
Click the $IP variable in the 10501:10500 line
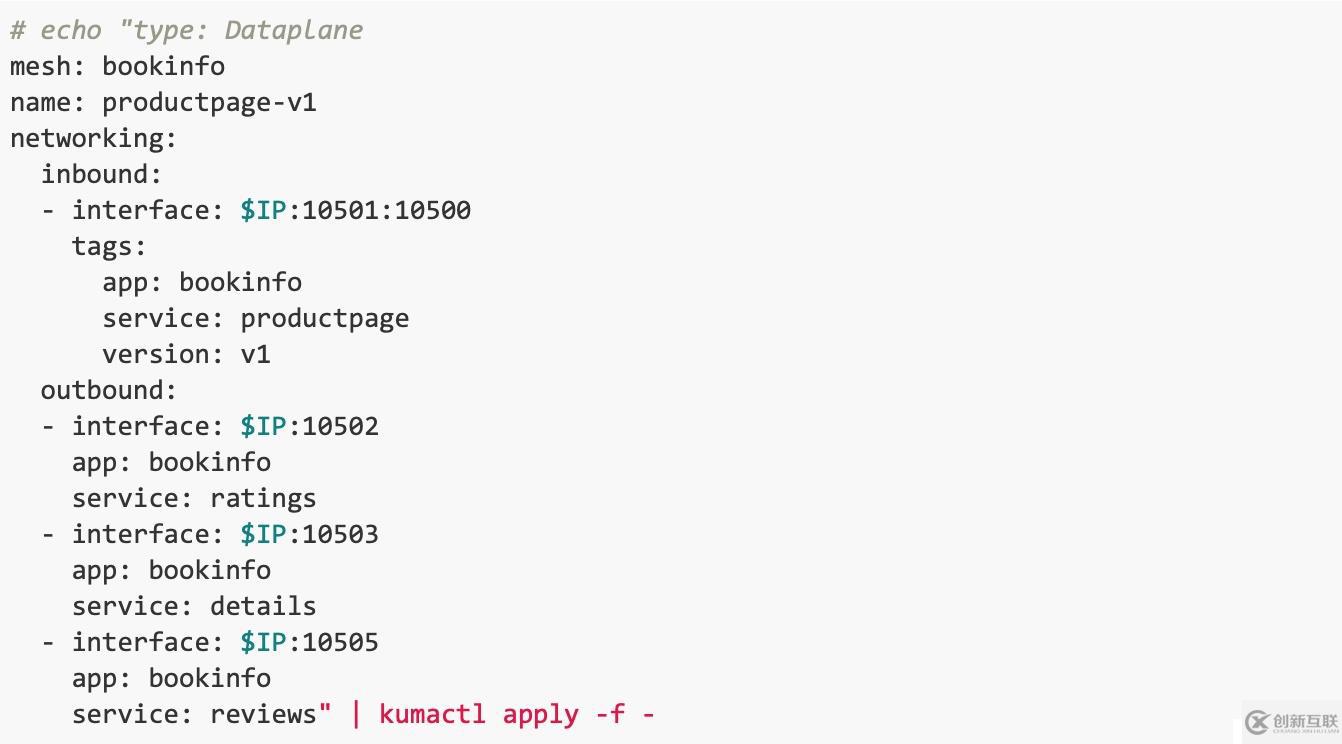tap(263, 210)
